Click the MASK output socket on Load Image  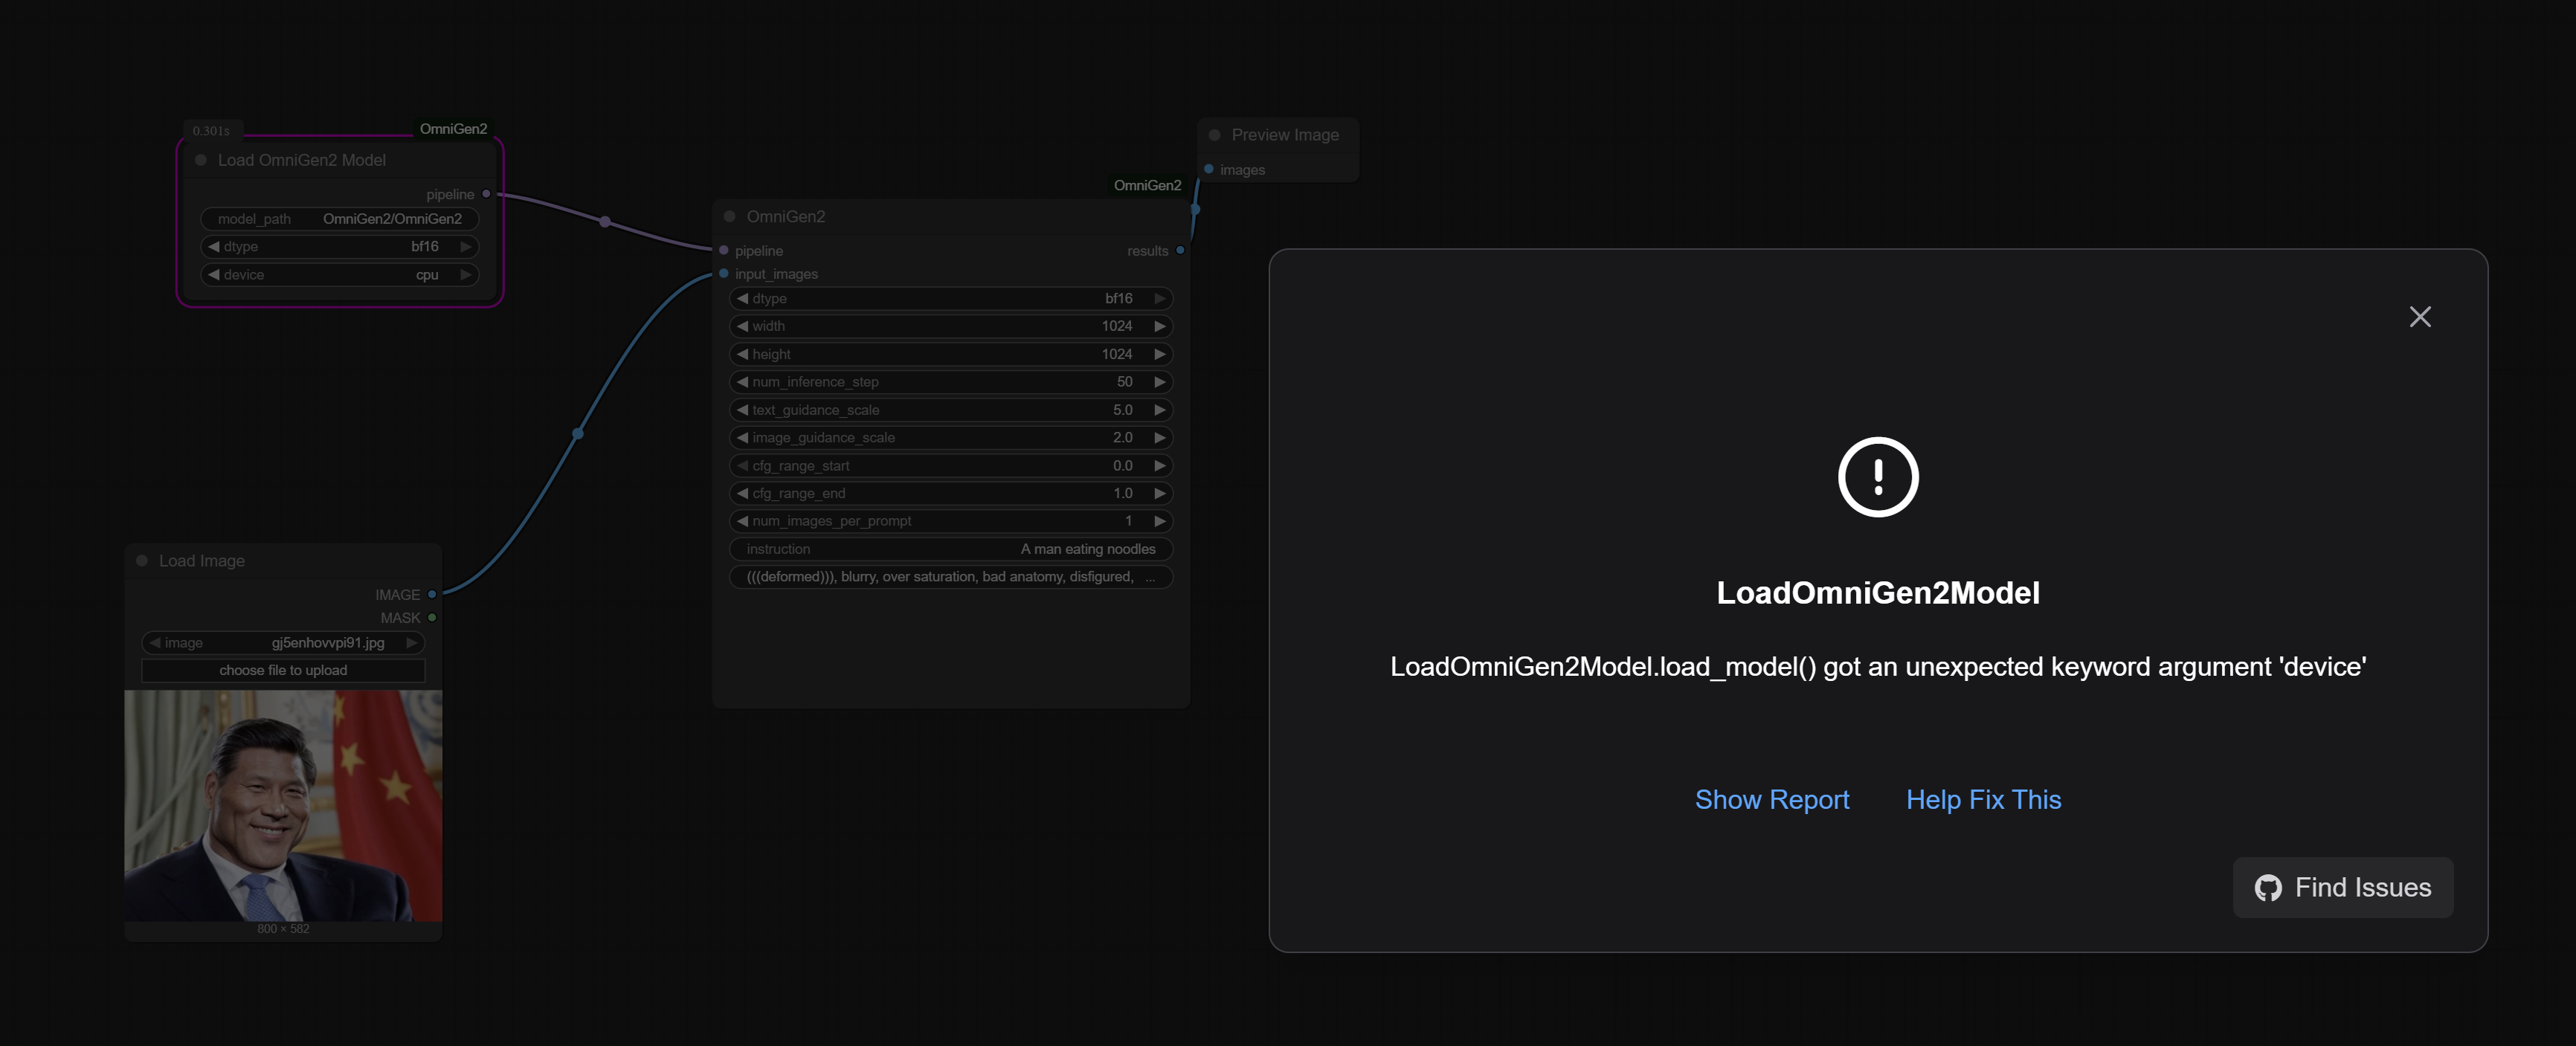pos(432,618)
